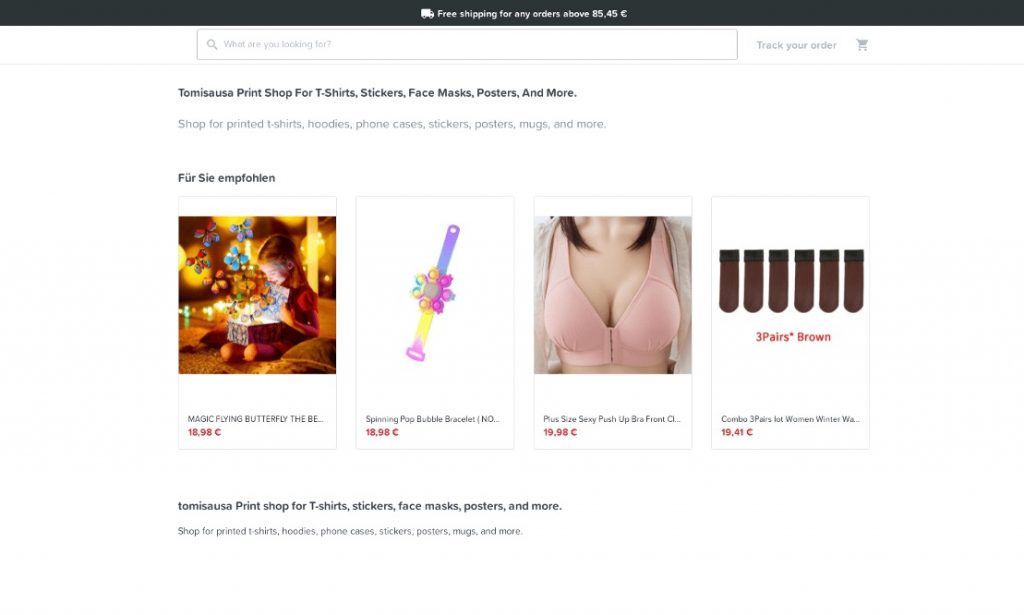The height and width of the screenshot is (615, 1024).
Task: Open the 'Spinning Pop Bubble Bracelet' title link
Action: point(432,419)
